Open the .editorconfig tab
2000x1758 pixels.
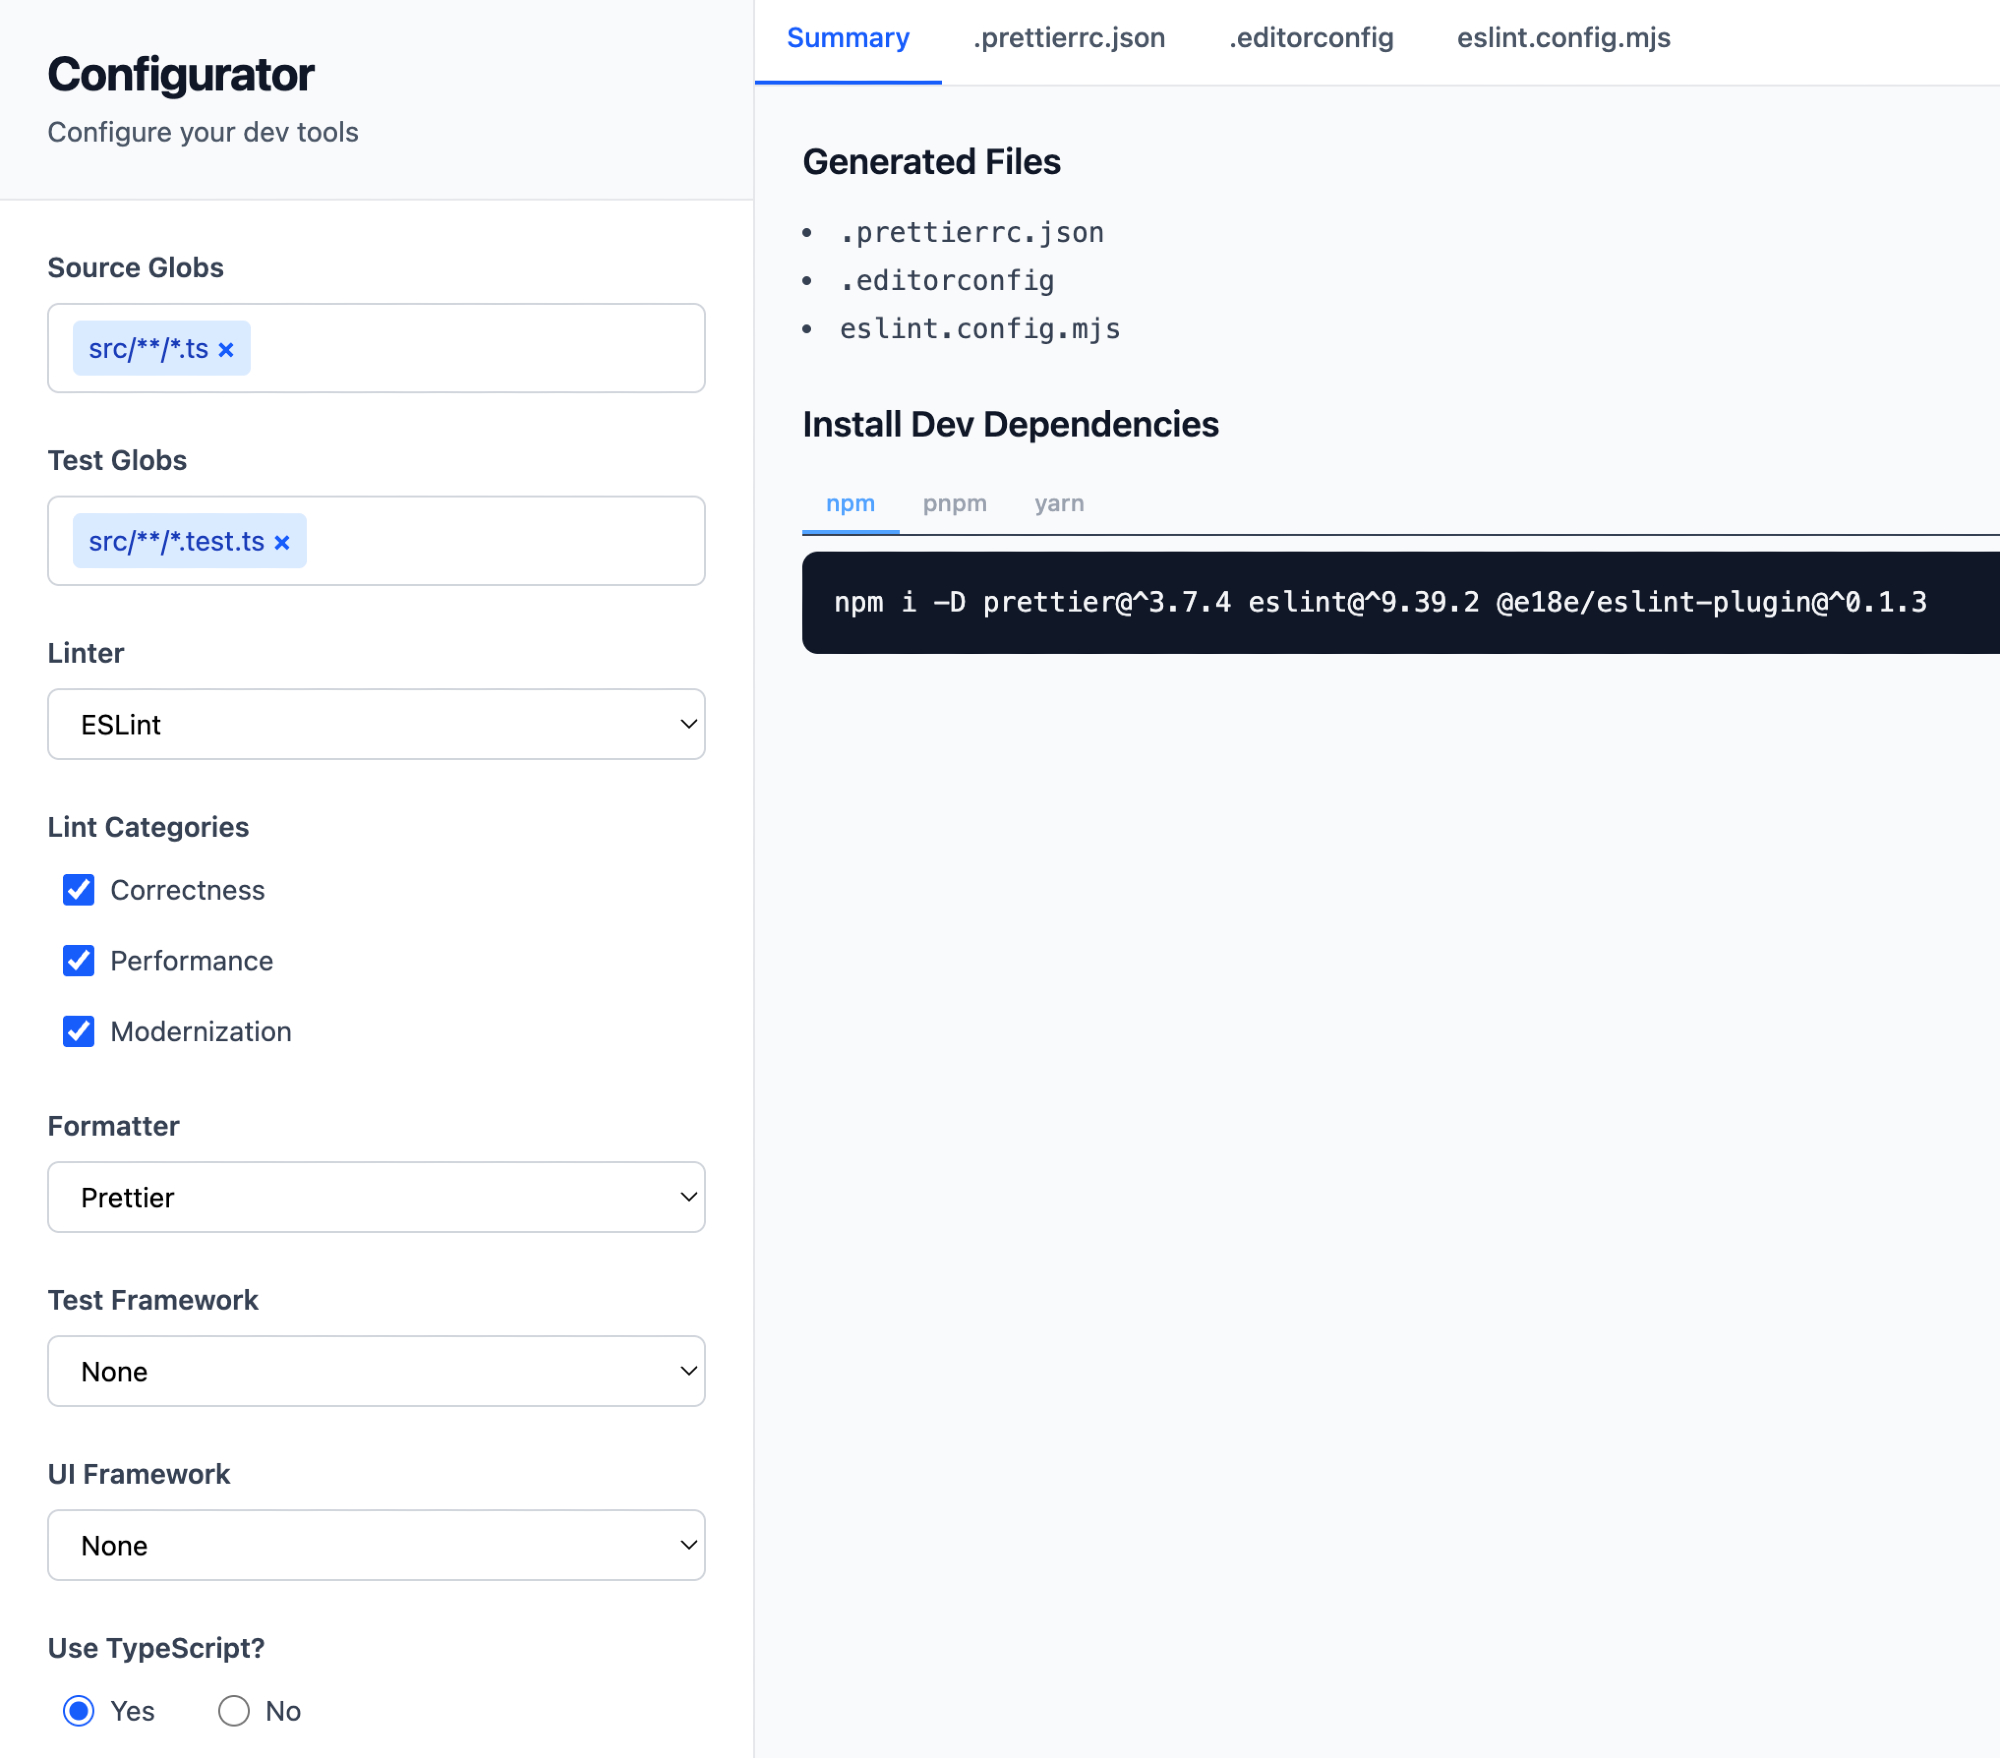(x=1310, y=38)
